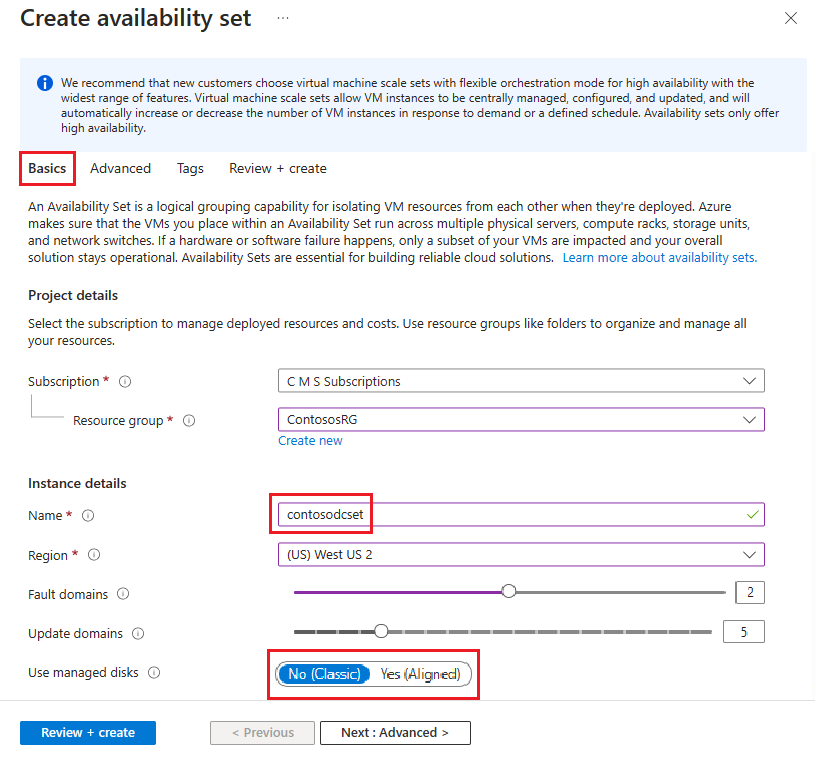Click inside the contosodcset name field
822x778 pixels.
[450, 514]
